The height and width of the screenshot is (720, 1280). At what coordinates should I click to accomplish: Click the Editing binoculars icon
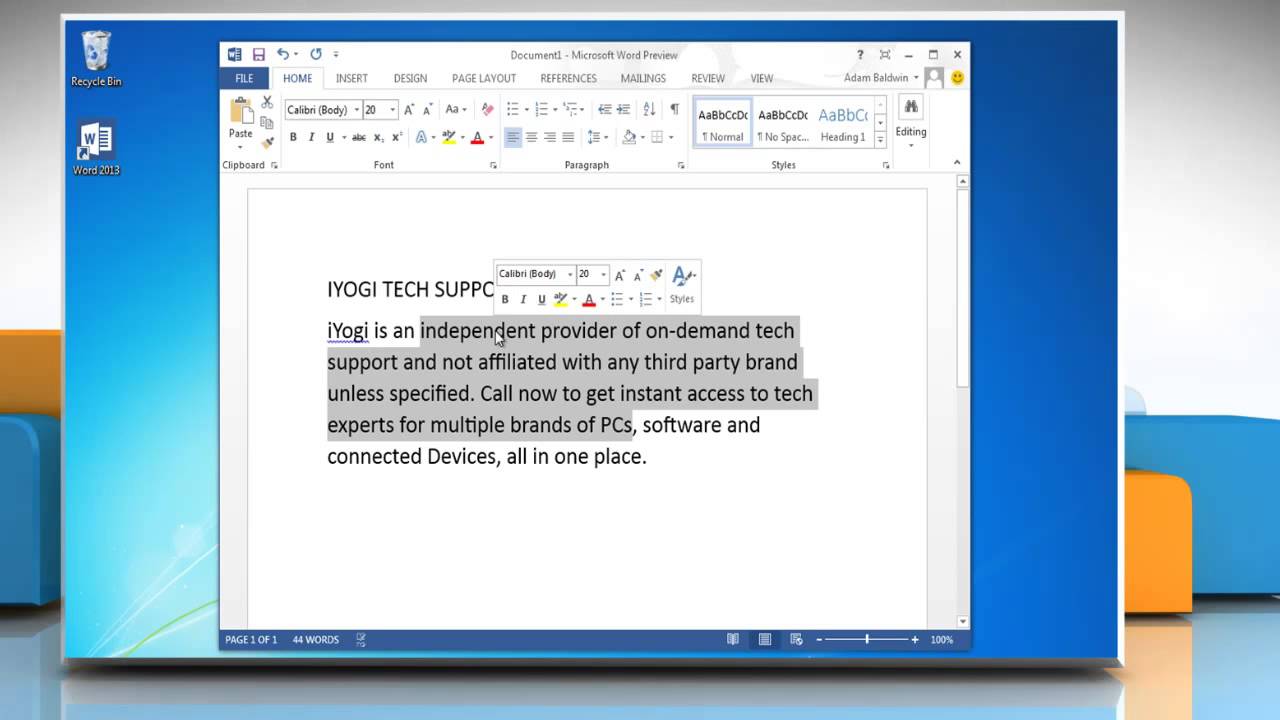(x=911, y=107)
